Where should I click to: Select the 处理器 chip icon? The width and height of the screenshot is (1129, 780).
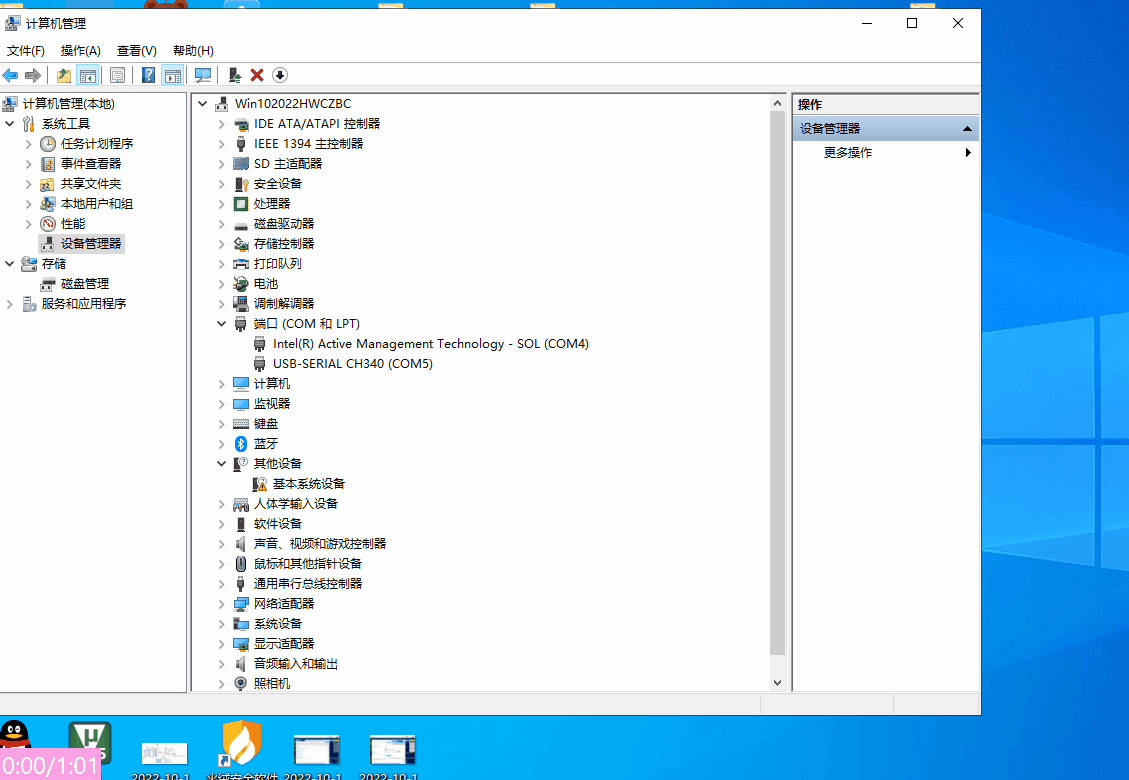click(x=241, y=204)
